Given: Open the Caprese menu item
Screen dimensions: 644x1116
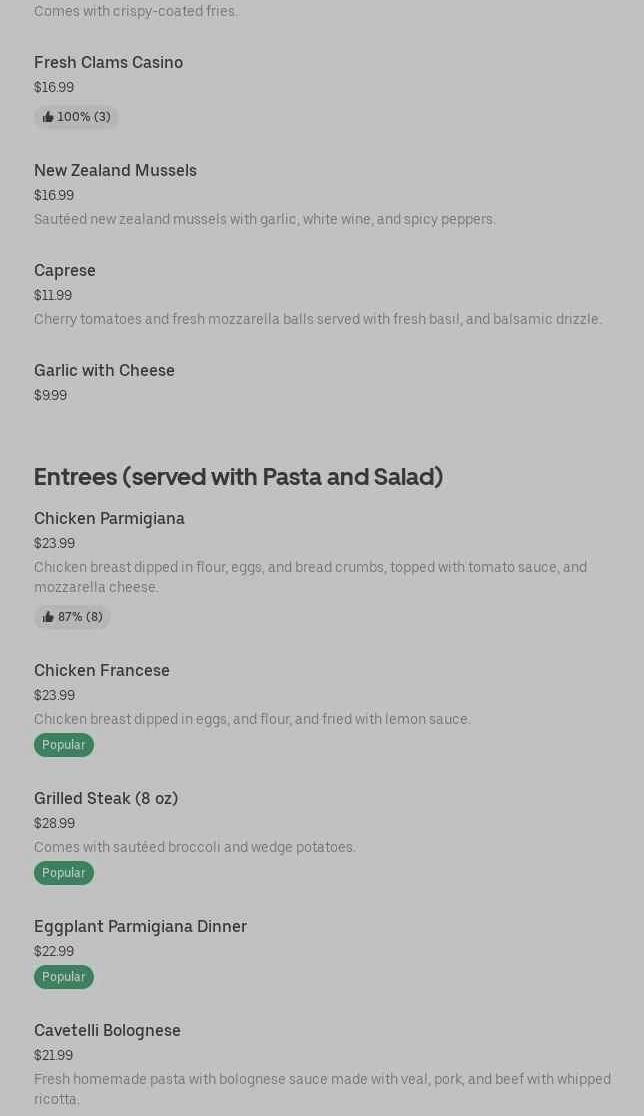Looking at the screenshot, I should 65,270.
